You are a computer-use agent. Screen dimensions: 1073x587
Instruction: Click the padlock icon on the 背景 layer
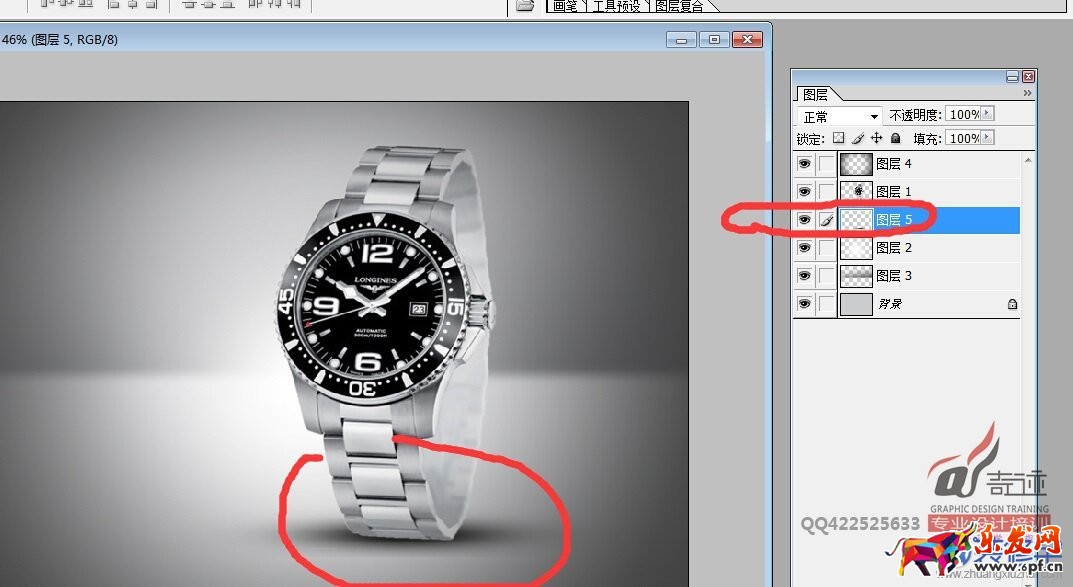(1012, 304)
